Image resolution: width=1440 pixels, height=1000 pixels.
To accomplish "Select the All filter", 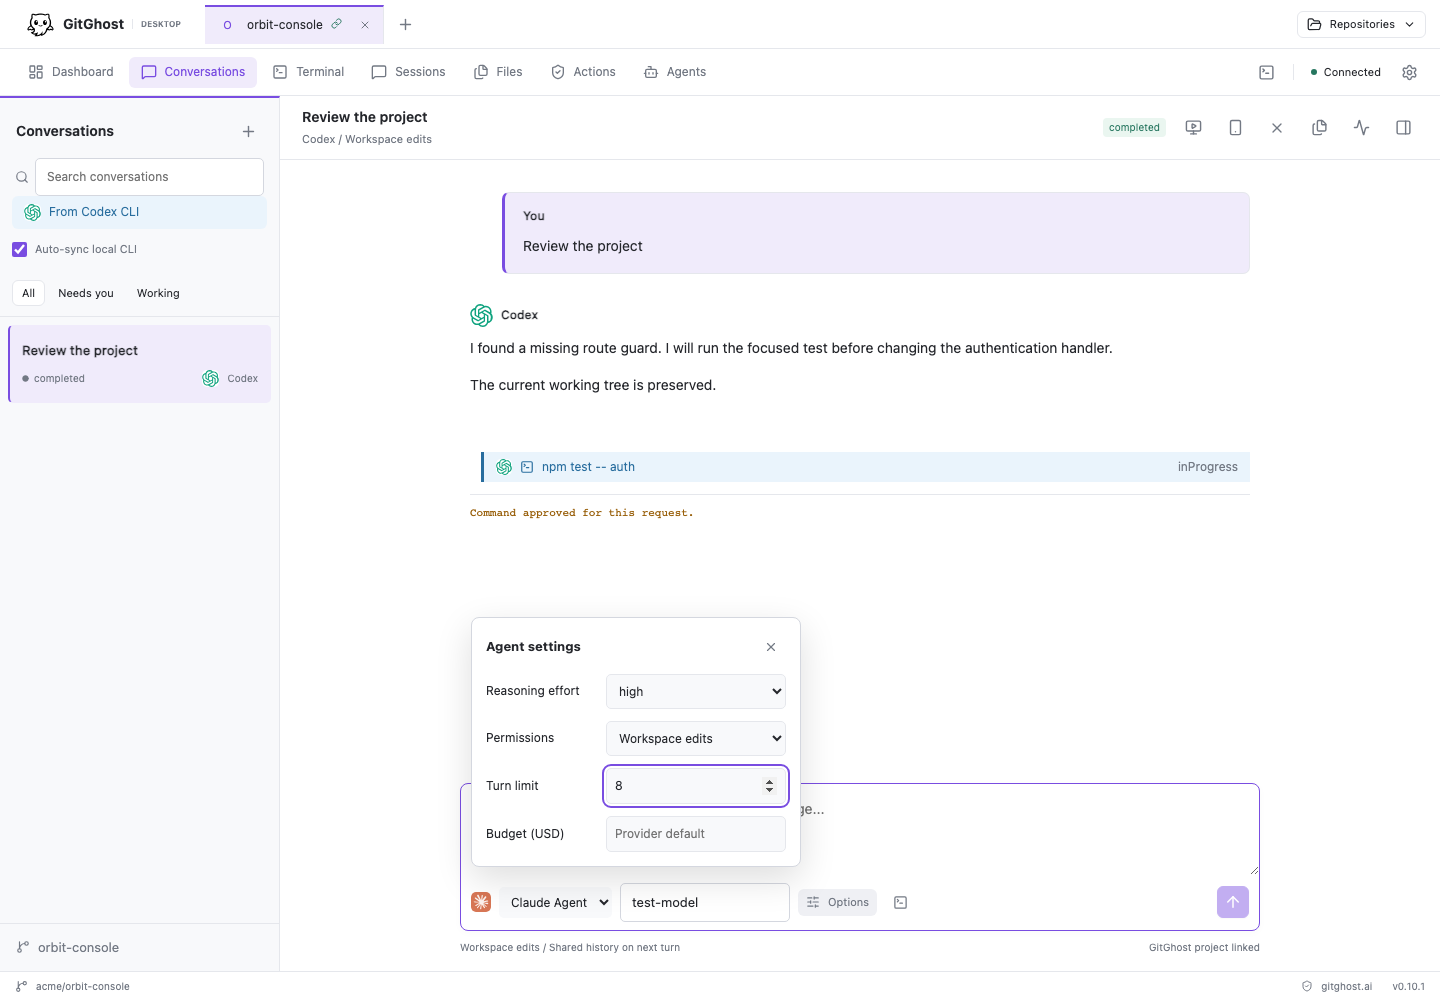I will 28,293.
